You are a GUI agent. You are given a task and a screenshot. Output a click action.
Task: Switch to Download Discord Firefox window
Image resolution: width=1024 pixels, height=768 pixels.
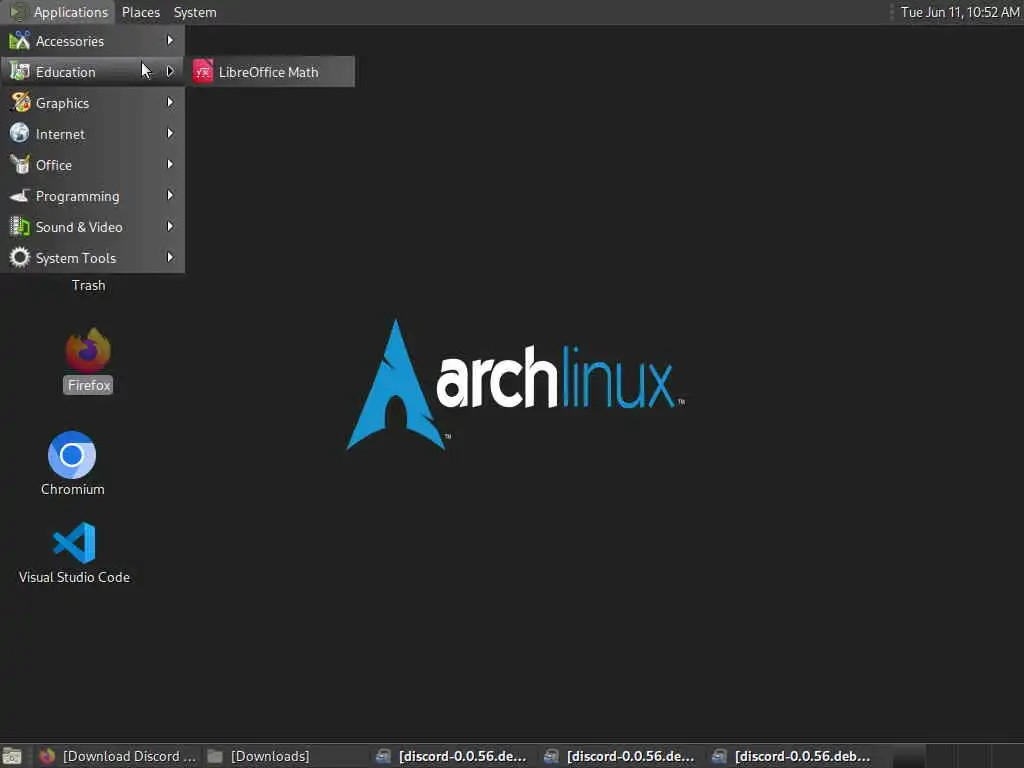click(x=118, y=756)
